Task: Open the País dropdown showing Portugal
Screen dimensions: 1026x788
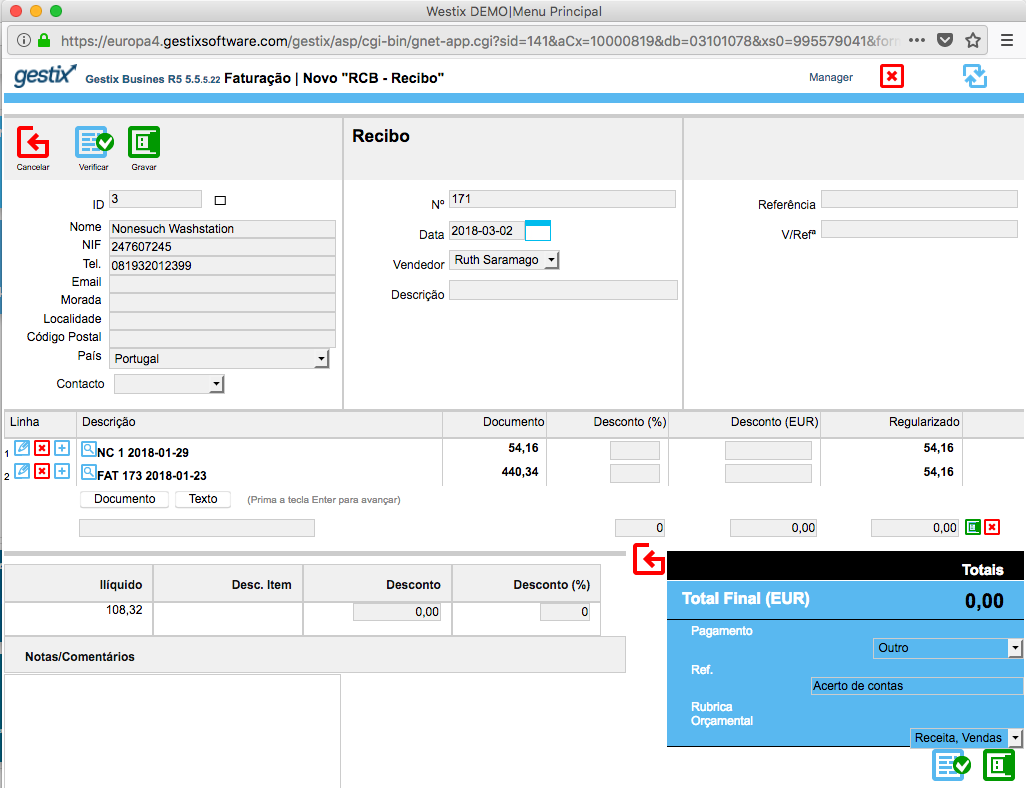Action: (221, 359)
